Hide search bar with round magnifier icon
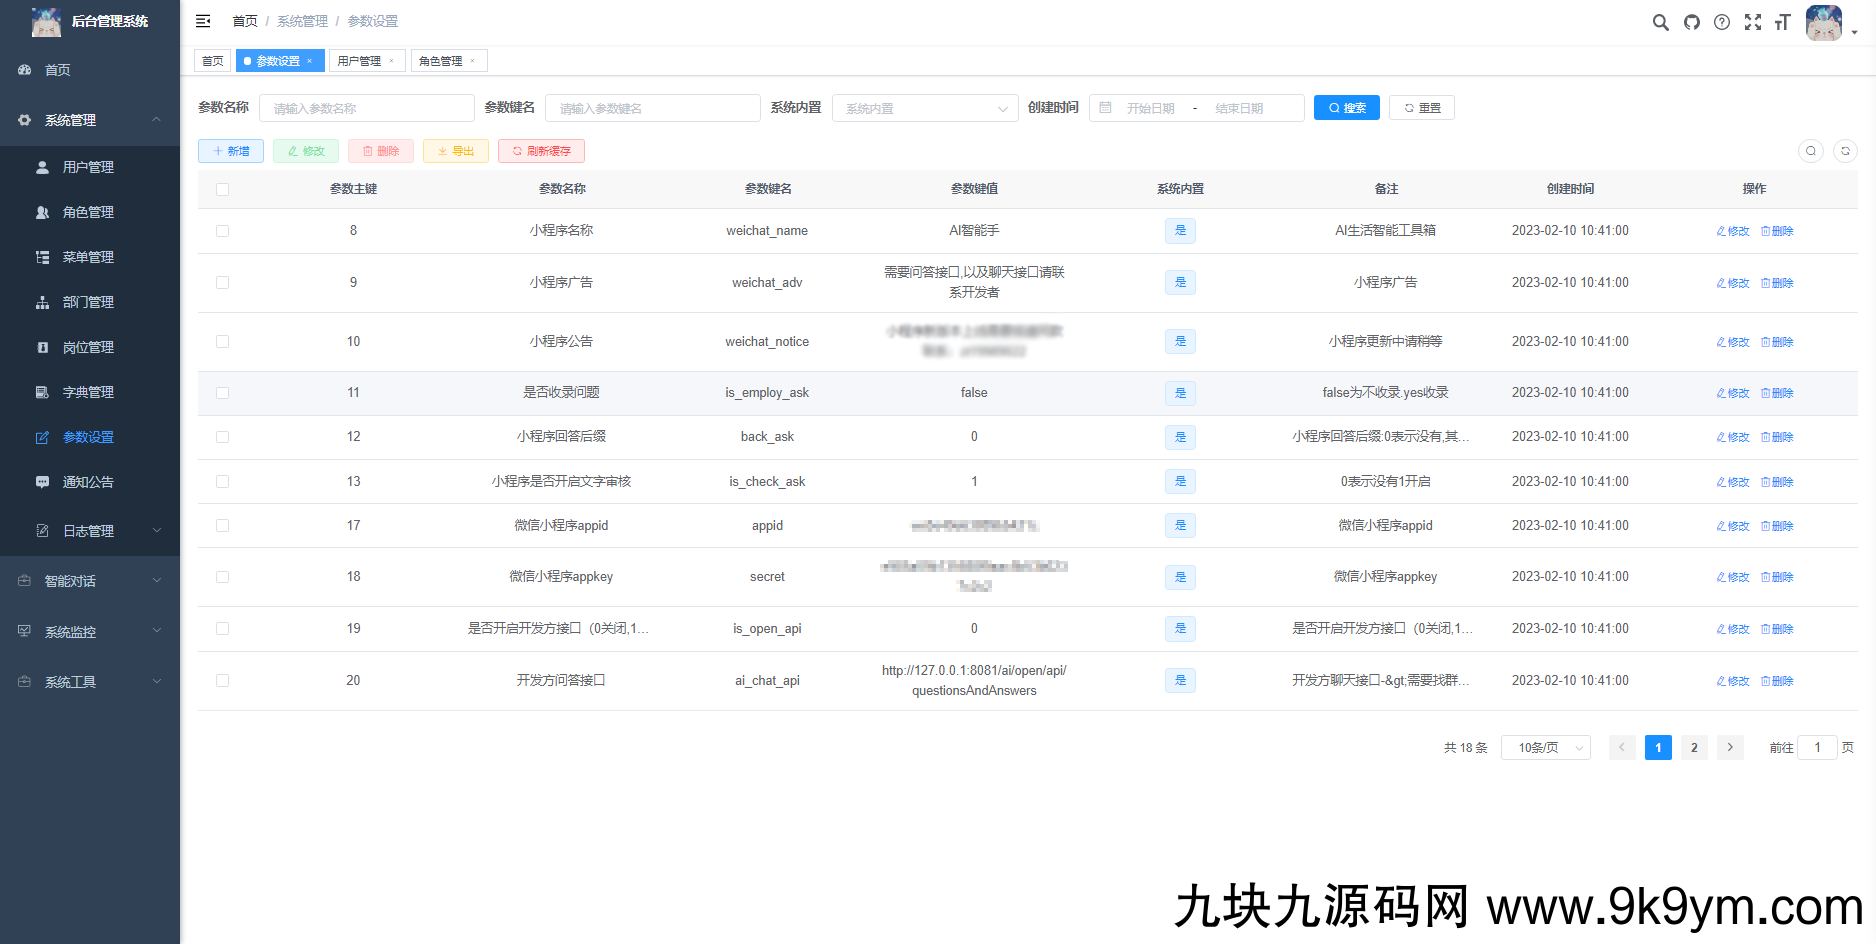 (1811, 151)
